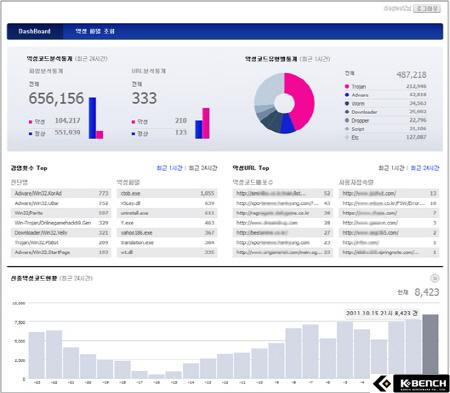The image size is (450, 393).
Task: Open the first distribution URL row with count 52
Action: point(283,193)
